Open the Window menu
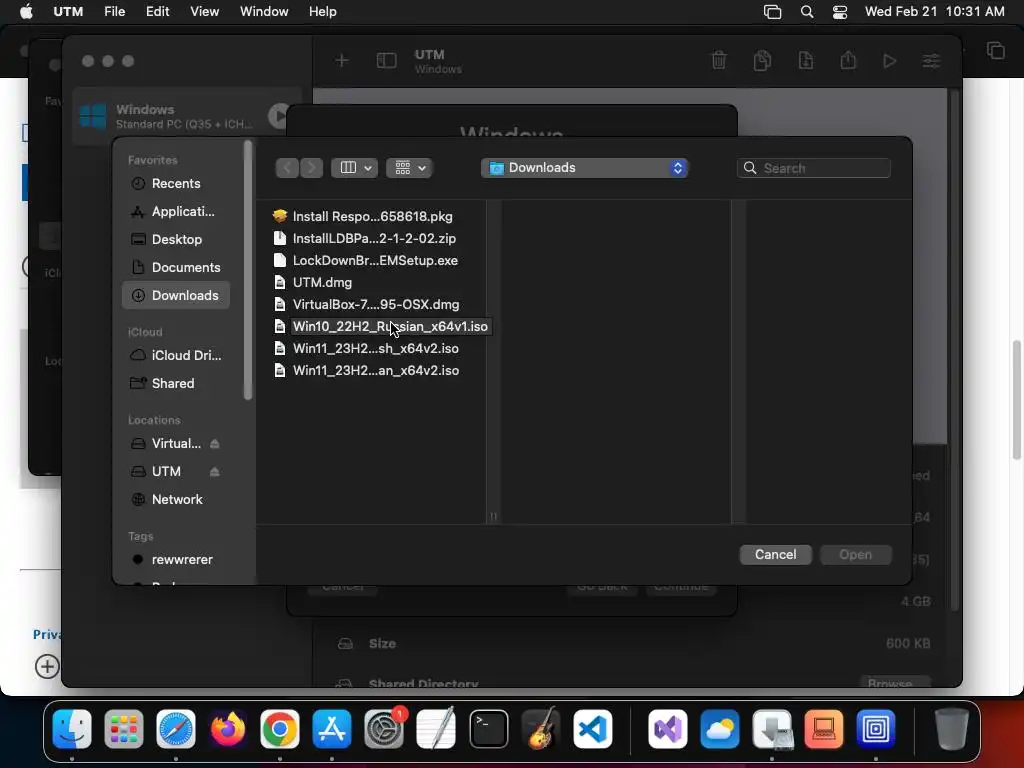1024x768 pixels. point(264,12)
